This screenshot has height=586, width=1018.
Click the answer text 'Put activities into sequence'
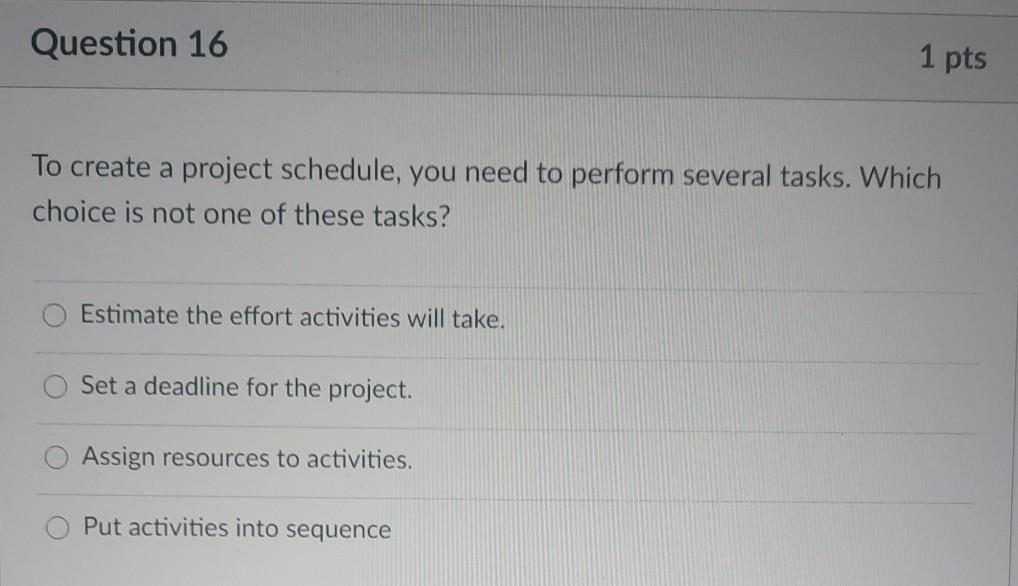pos(234,529)
